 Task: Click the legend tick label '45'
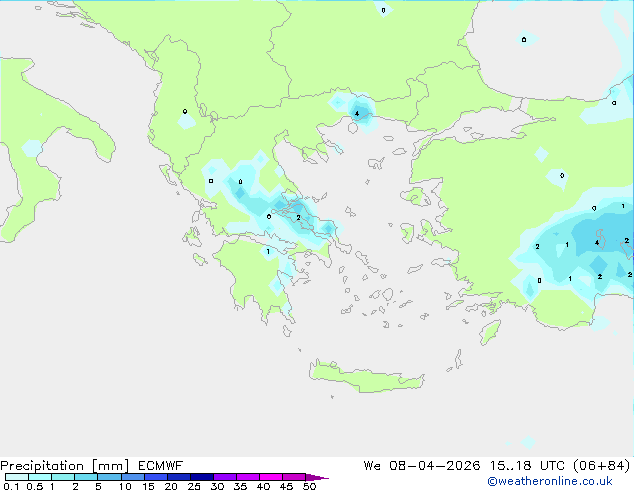point(287,486)
